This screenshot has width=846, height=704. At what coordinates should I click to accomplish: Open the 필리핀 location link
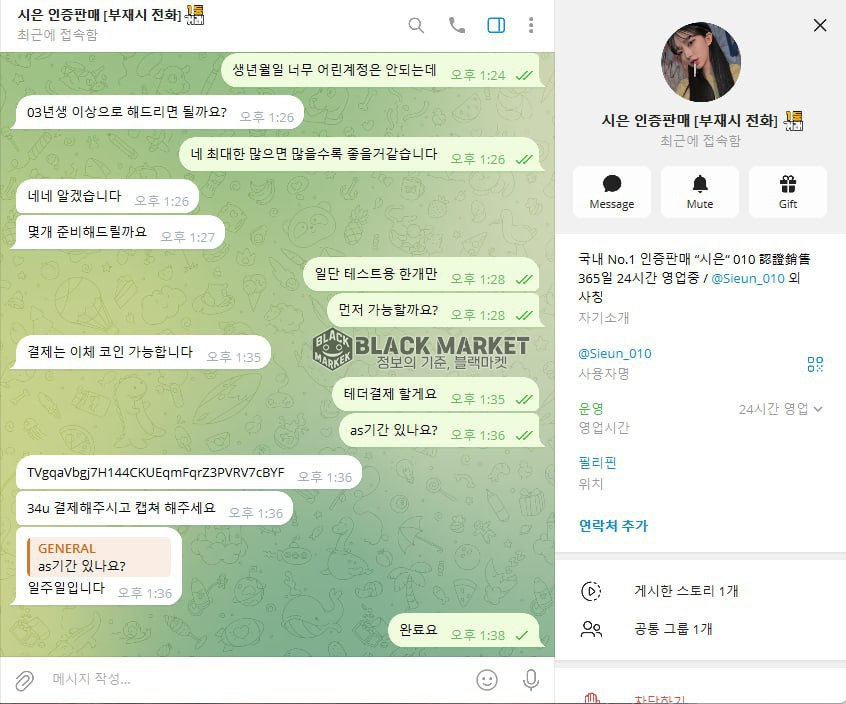(597, 463)
